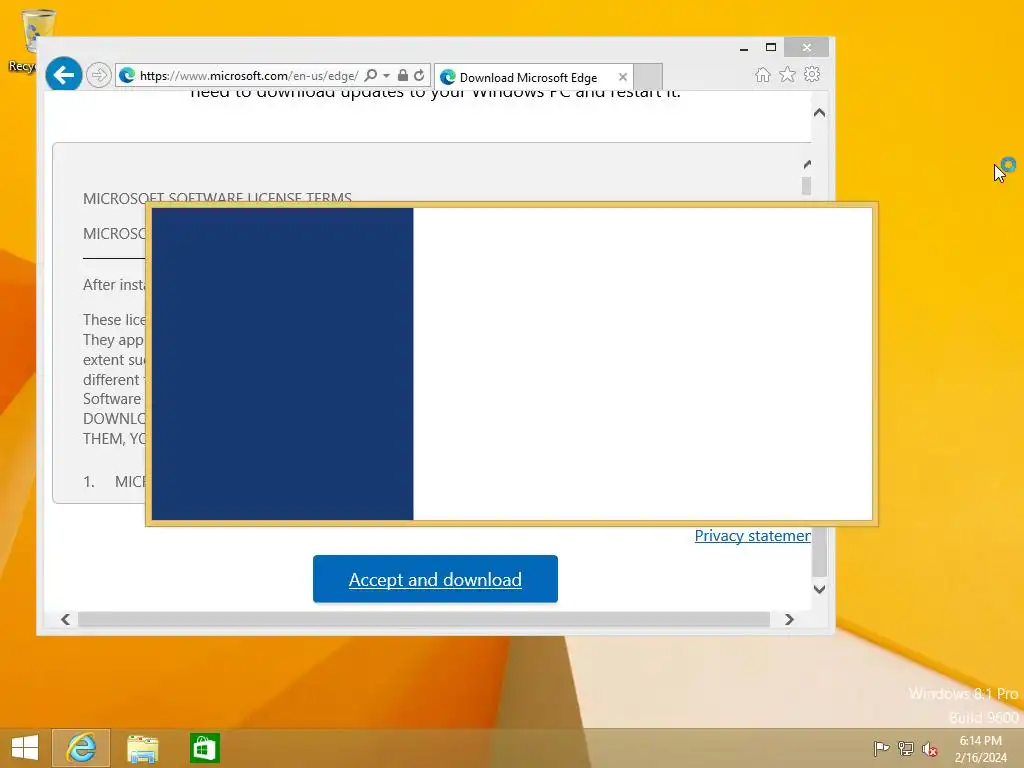
Task: Click Internet Explorer taskbar icon
Action: (x=81, y=748)
